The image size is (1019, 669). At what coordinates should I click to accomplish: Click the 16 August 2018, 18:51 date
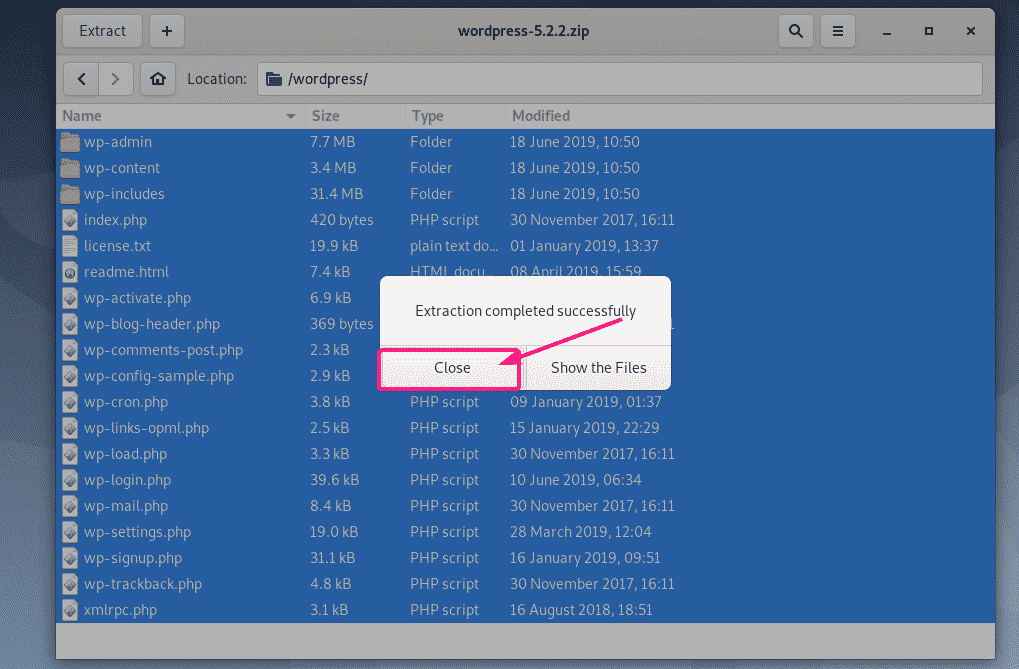point(581,610)
